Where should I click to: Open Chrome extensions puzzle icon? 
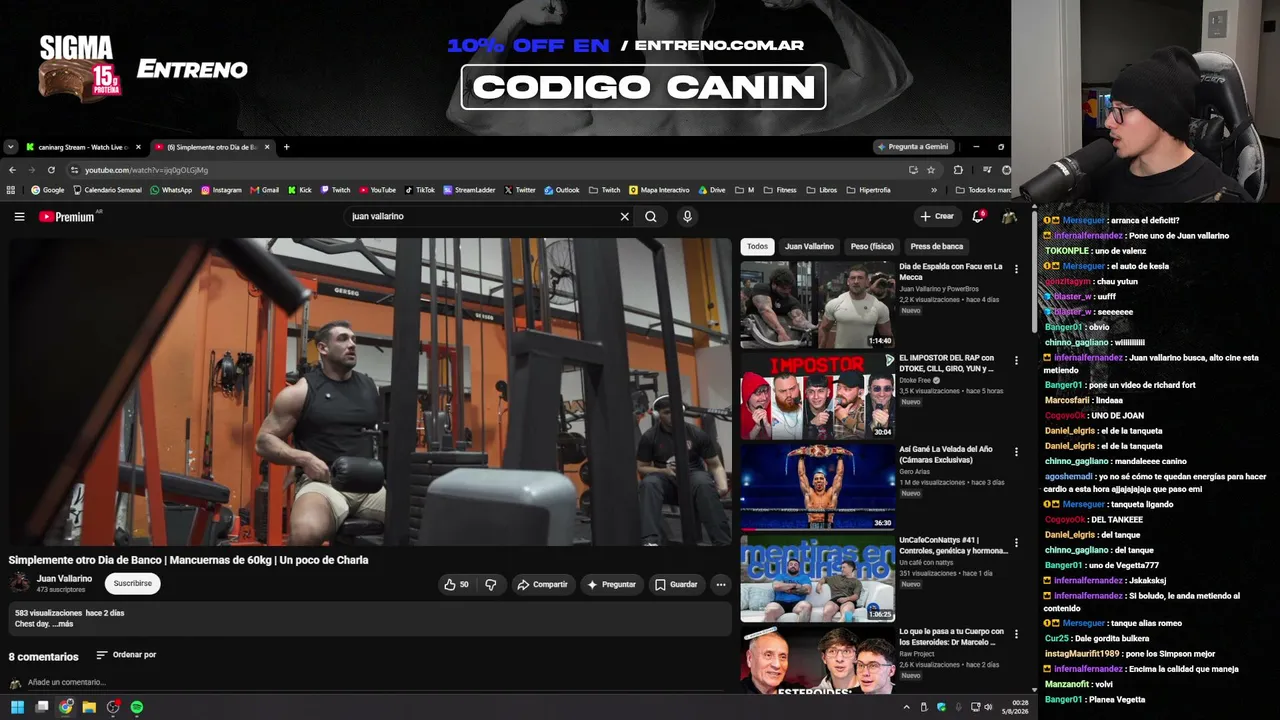pyautogui.click(x=958, y=170)
